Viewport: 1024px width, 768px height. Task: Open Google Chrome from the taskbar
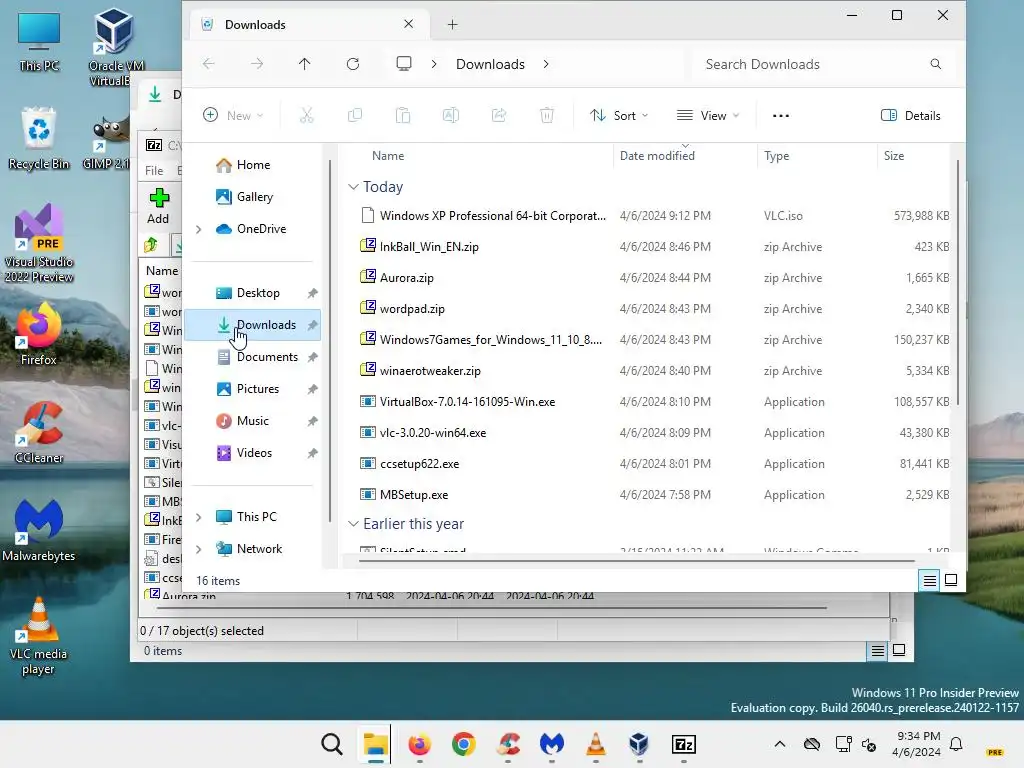pos(464,744)
